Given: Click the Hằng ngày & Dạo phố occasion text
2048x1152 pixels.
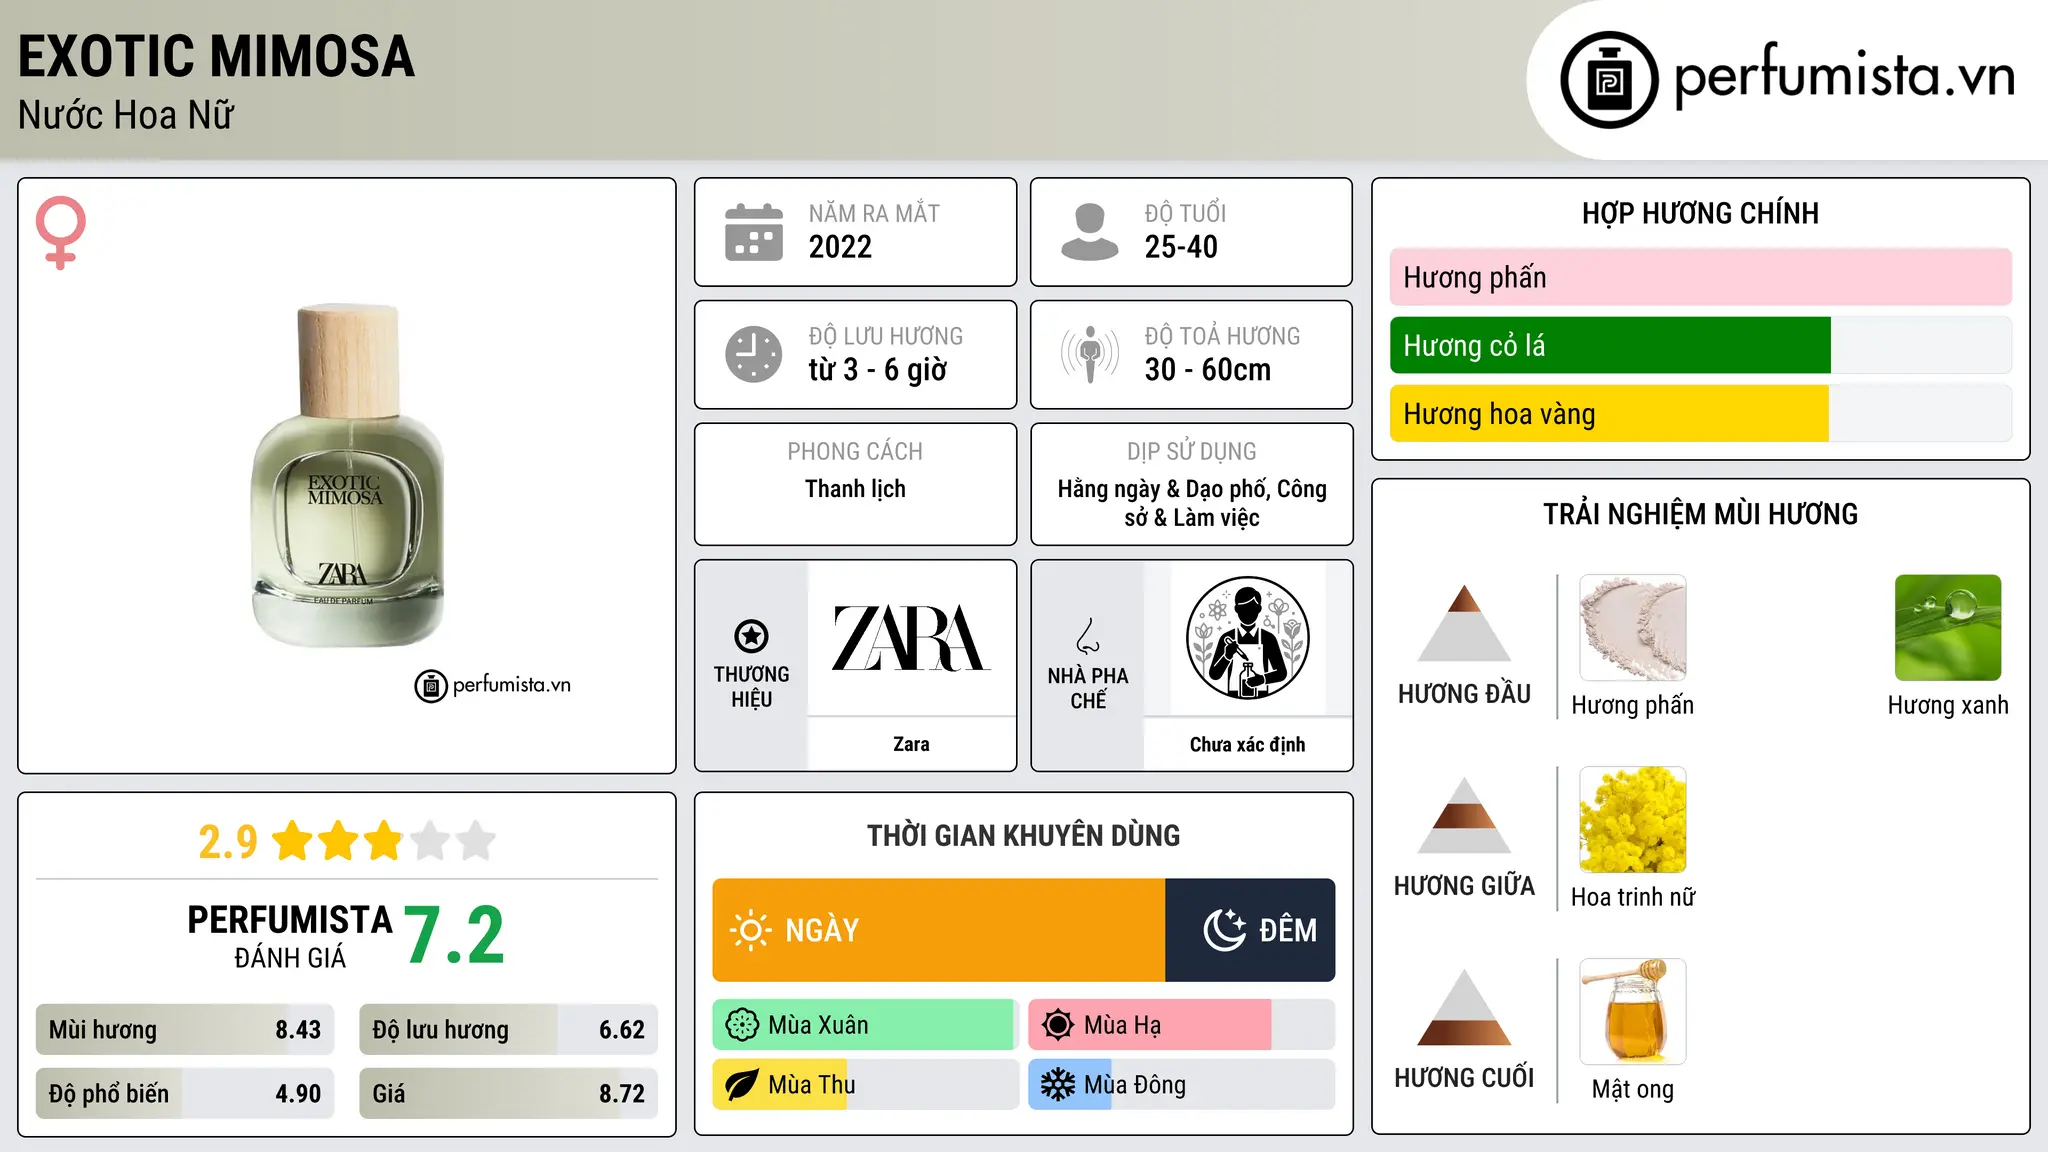Looking at the screenshot, I should [1192, 503].
